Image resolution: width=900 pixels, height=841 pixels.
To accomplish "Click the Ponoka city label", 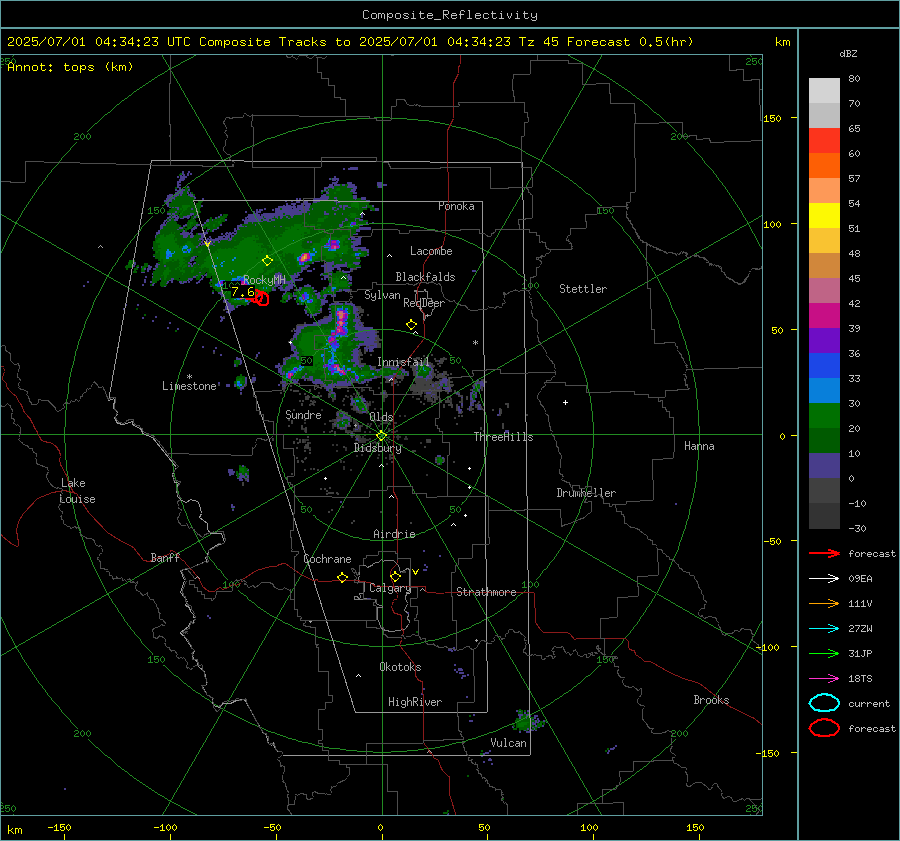I will coord(456,206).
